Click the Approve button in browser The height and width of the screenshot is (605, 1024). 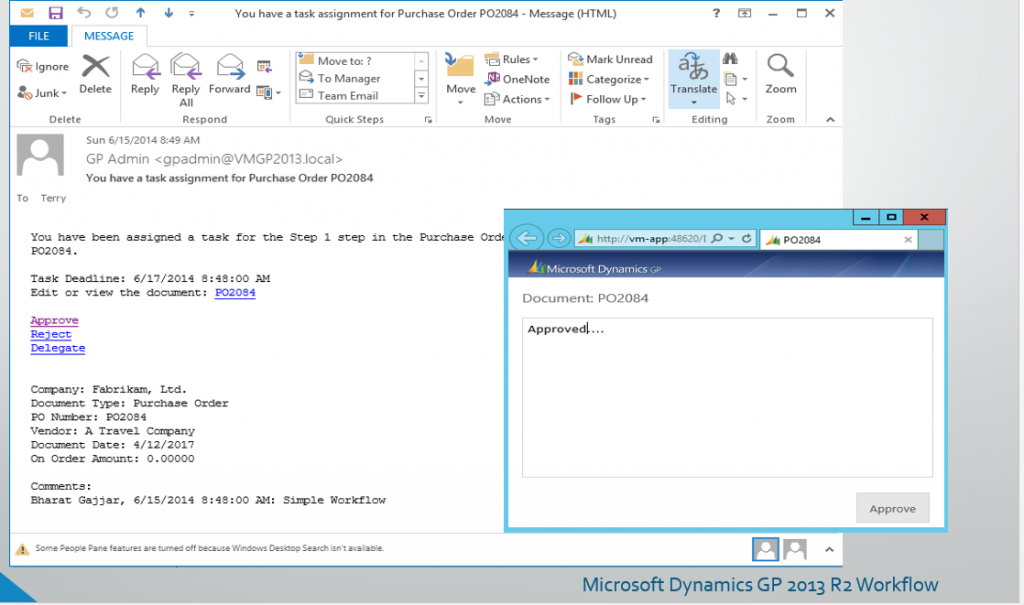click(x=893, y=508)
